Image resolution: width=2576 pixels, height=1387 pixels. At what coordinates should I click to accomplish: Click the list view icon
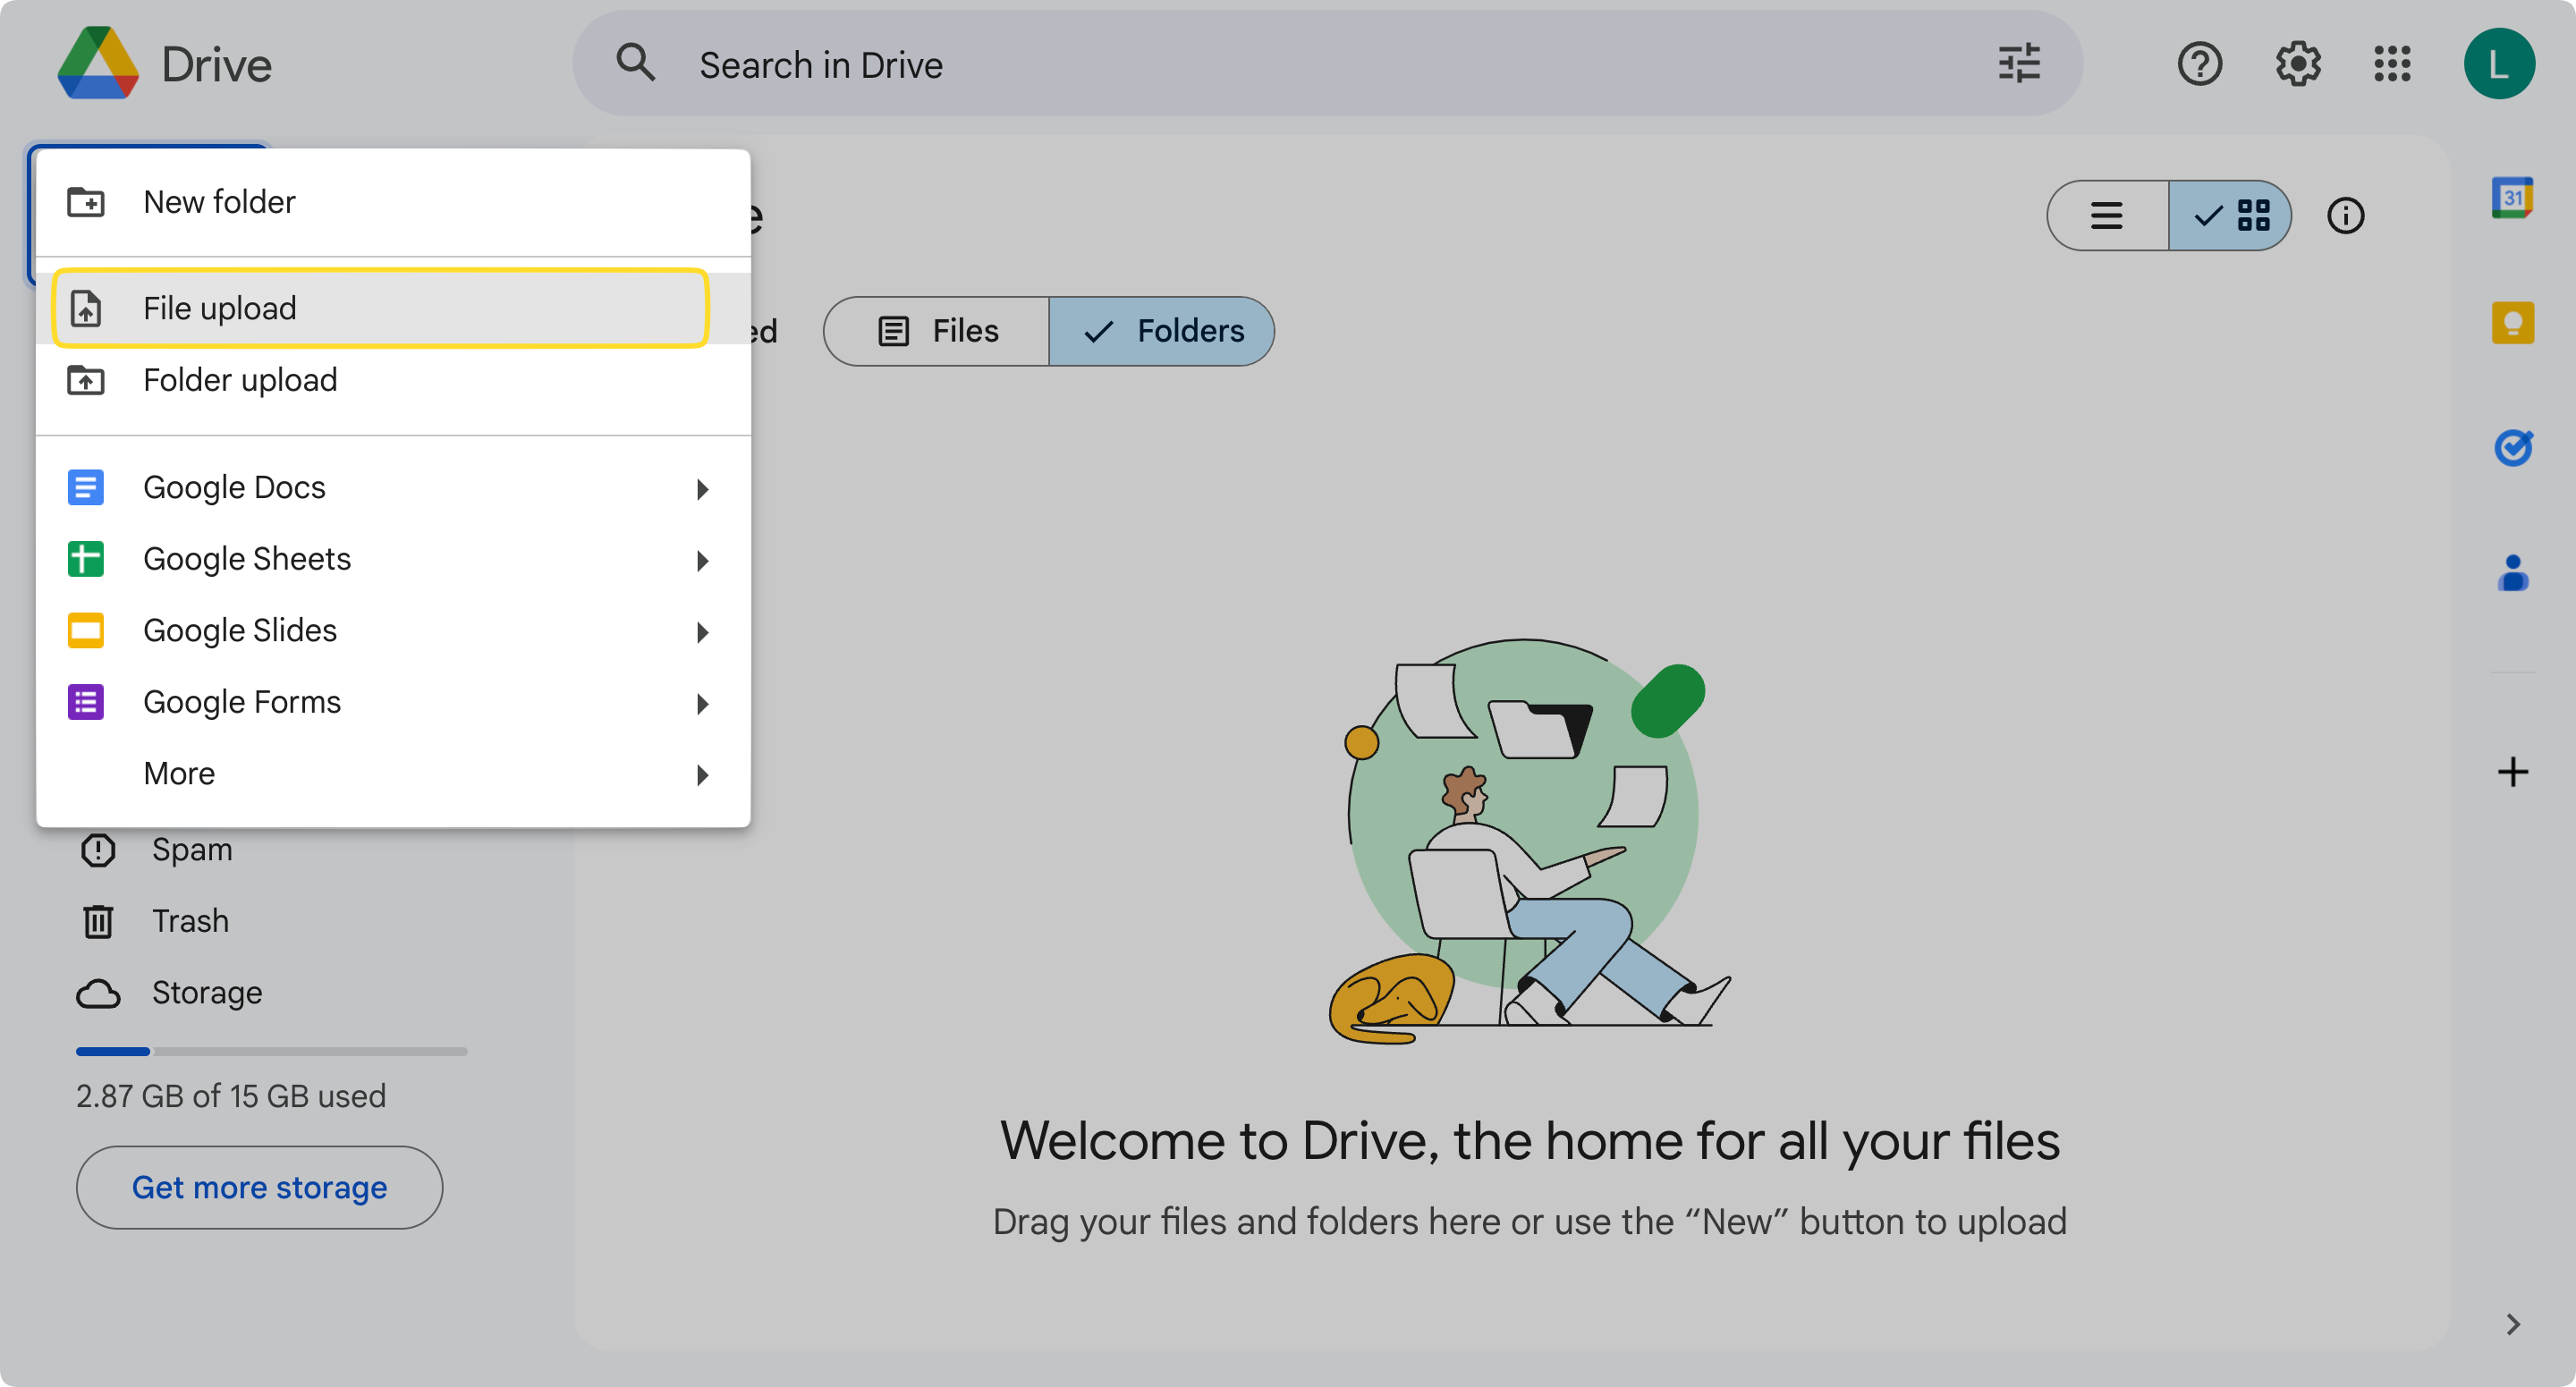pos(2105,216)
